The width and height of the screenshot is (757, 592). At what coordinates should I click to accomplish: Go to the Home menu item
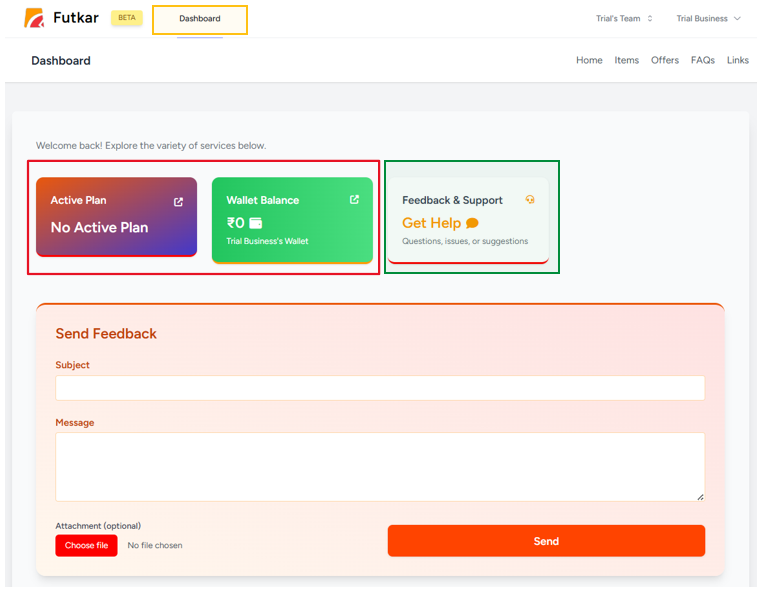[x=589, y=60]
